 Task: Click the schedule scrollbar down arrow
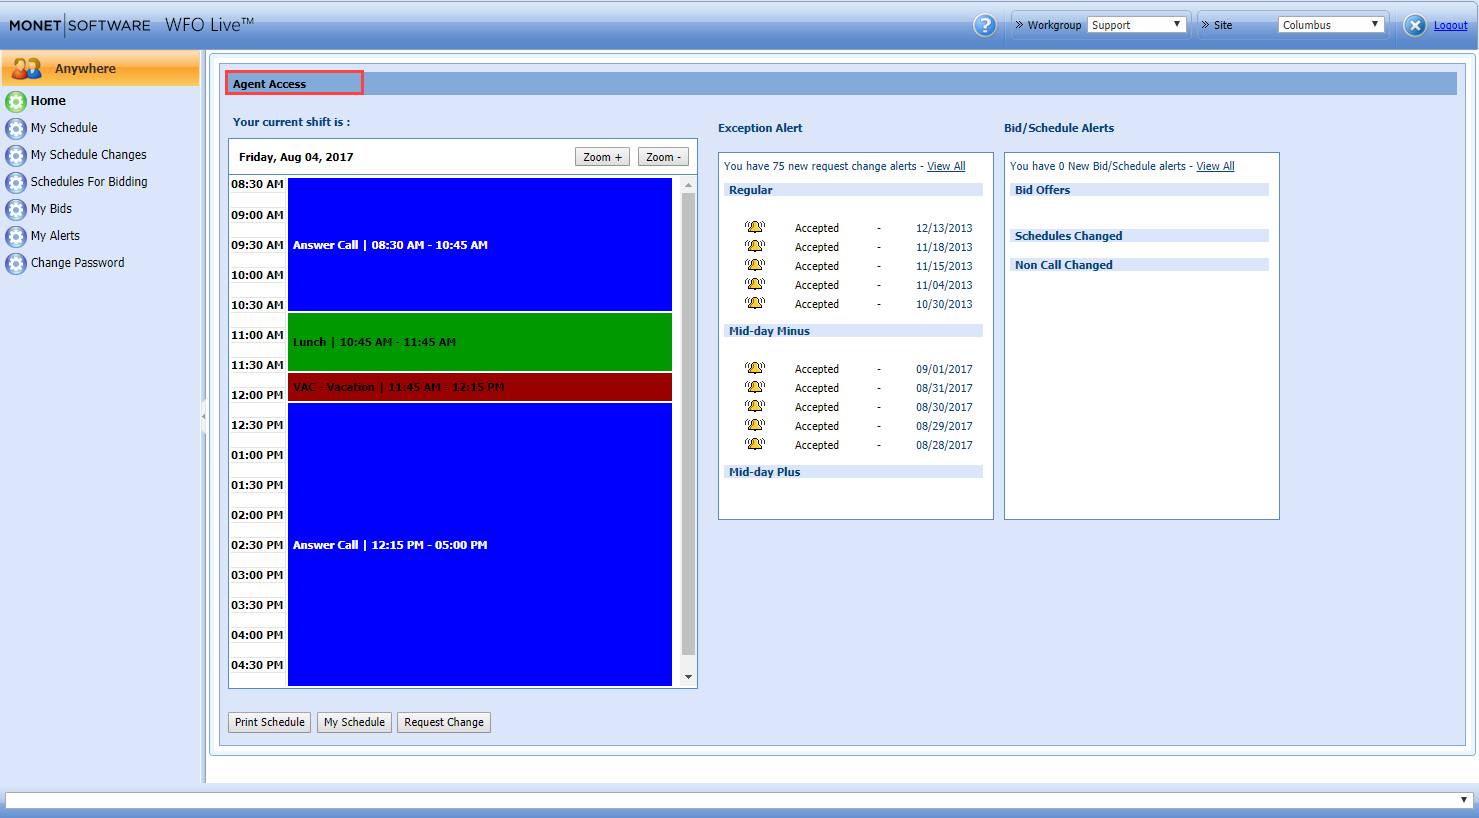click(688, 677)
